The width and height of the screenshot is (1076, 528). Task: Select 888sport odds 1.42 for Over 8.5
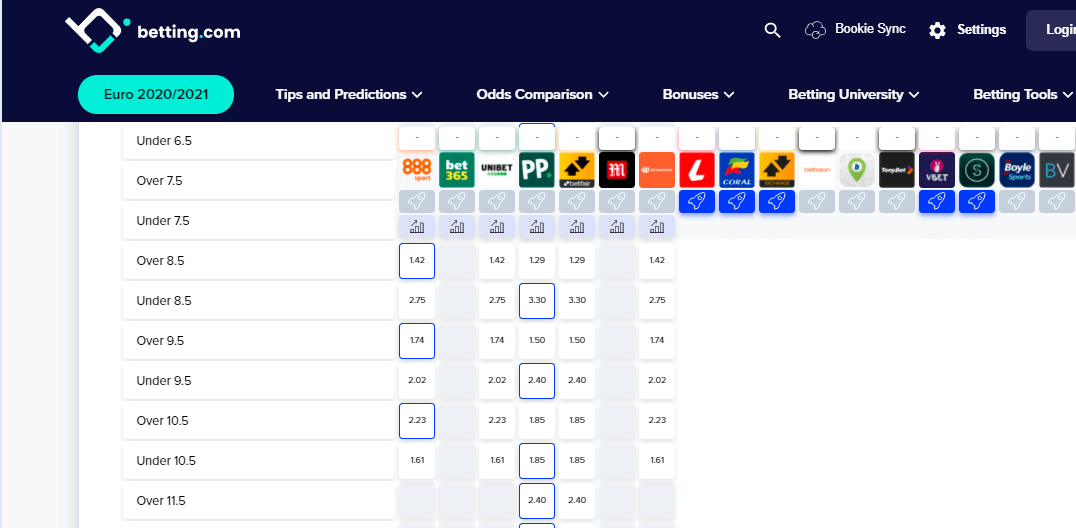pyautogui.click(x=417, y=261)
